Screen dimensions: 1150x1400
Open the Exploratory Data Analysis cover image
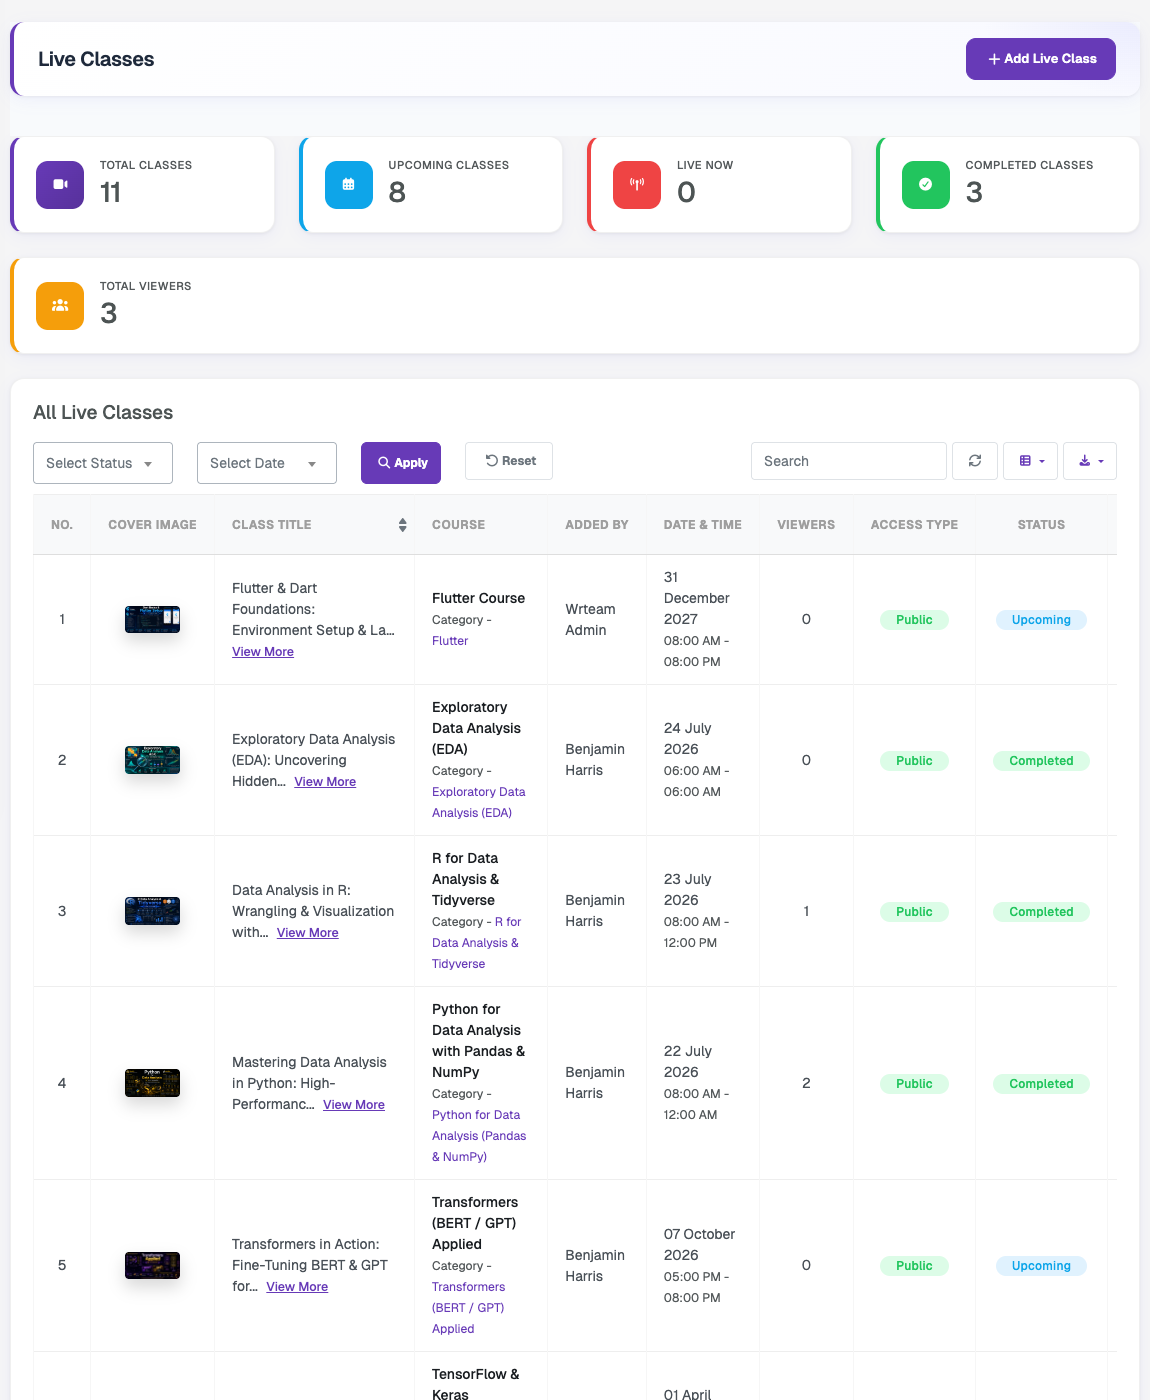click(x=152, y=760)
